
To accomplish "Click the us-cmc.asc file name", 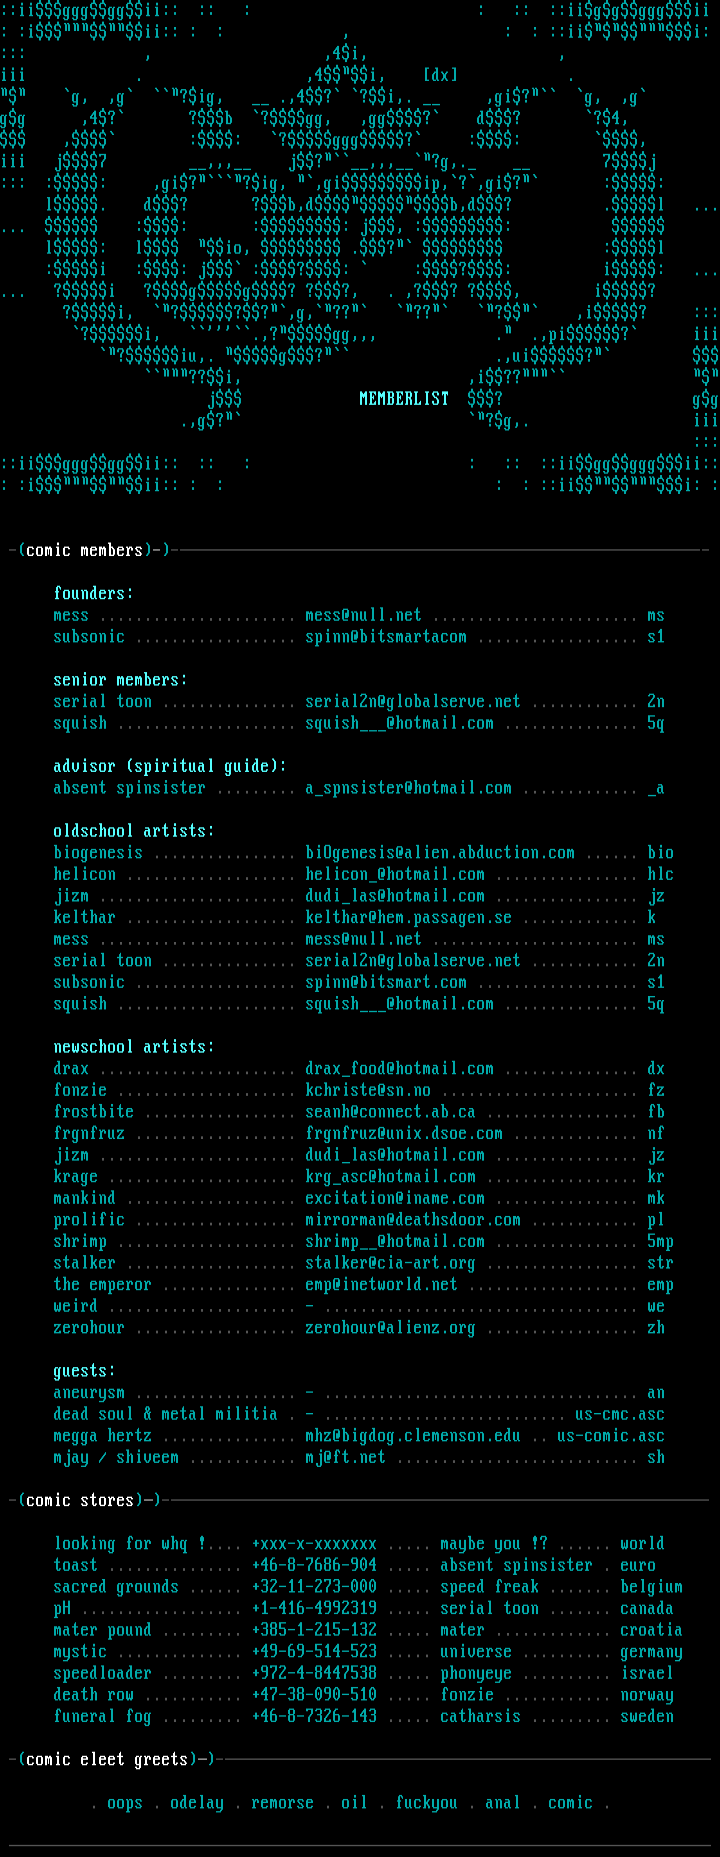I will pyautogui.click(x=619, y=1414).
